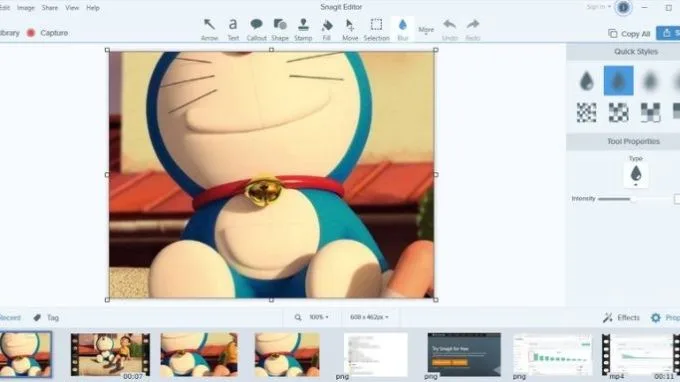Open the Share menu
The image size is (680, 382).
(50, 8)
